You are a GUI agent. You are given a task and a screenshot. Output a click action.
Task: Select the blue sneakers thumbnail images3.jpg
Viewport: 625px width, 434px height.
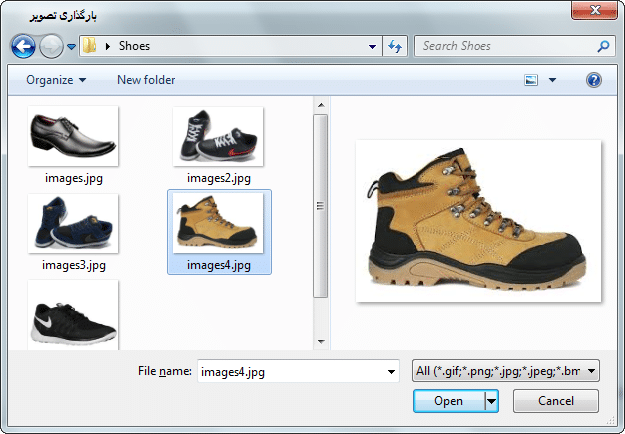(x=73, y=223)
